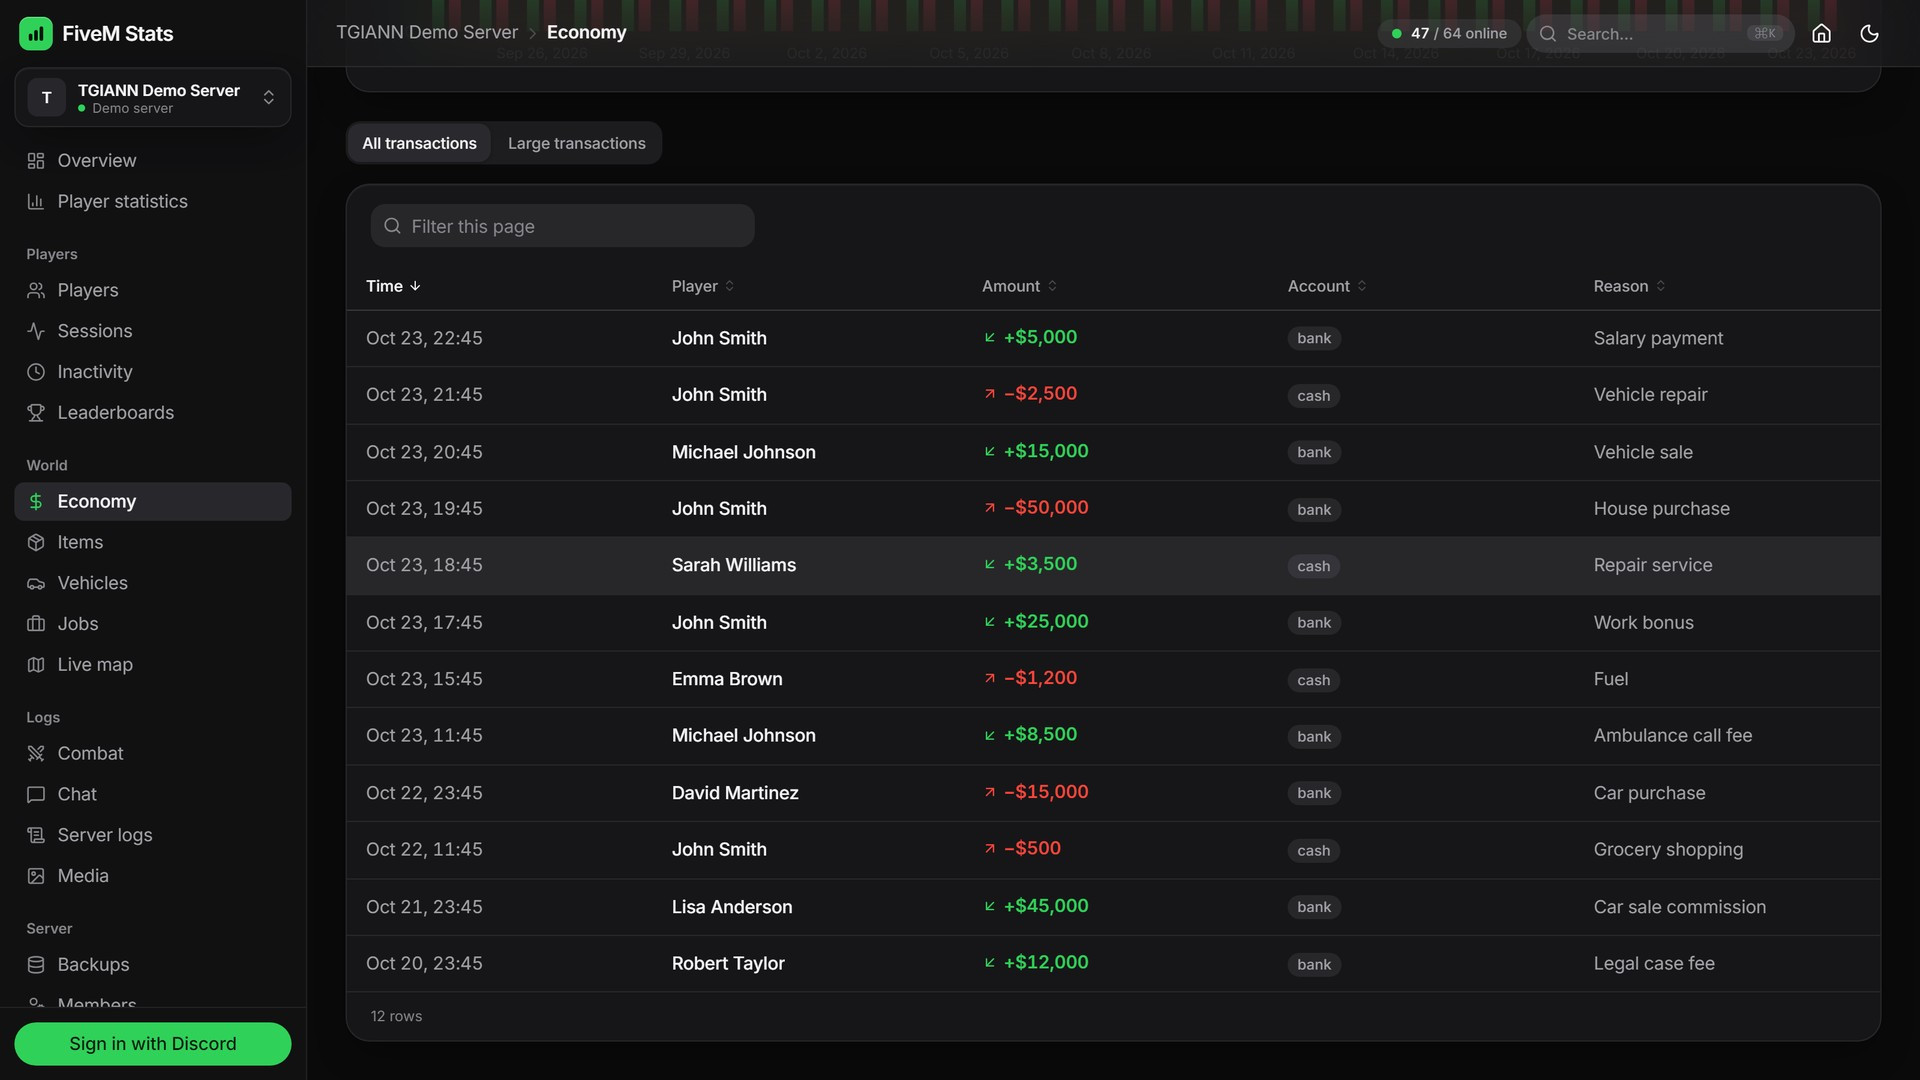Viewport: 1920px width, 1080px height.
Task: Select the Economy dollar icon
Action: click(x=36, y=502)
